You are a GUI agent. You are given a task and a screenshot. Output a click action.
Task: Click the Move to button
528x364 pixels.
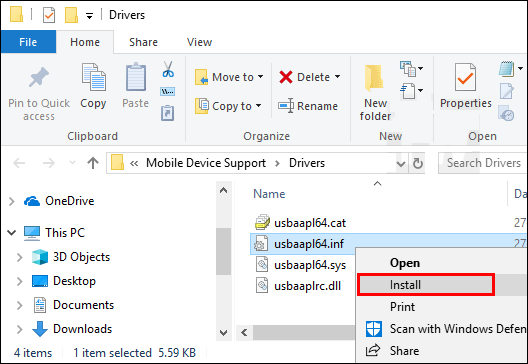click(229, 77)
